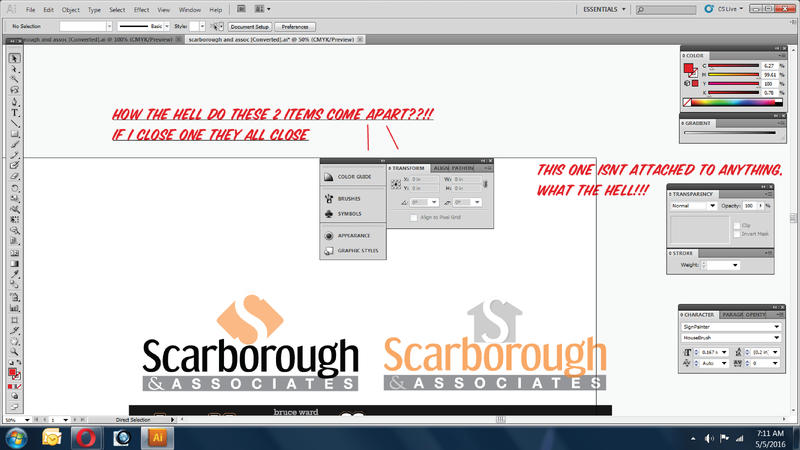The image size is (800, 450).
Task: Select the Selection (black arrow) tool
Action: point(14,58)
